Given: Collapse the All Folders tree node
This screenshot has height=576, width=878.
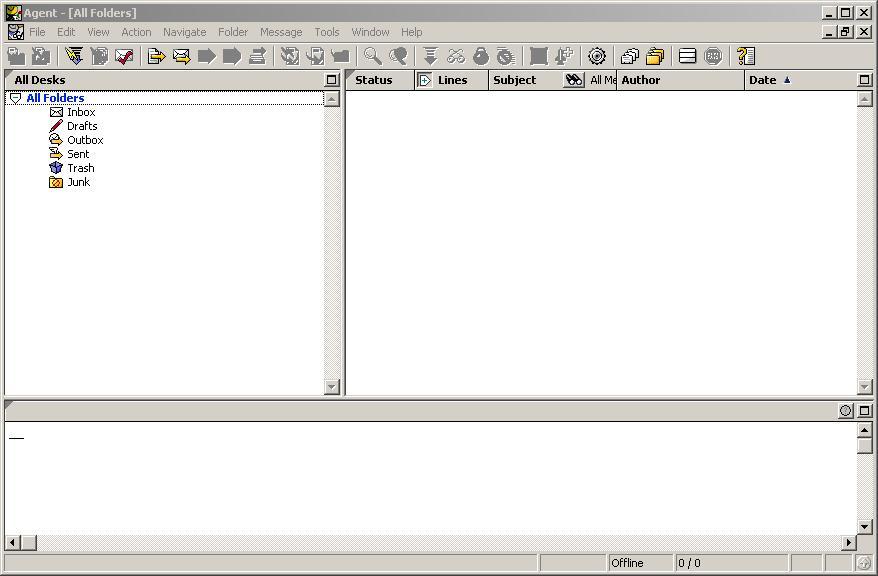Looking at the screenshot, I should pos(15,98).
